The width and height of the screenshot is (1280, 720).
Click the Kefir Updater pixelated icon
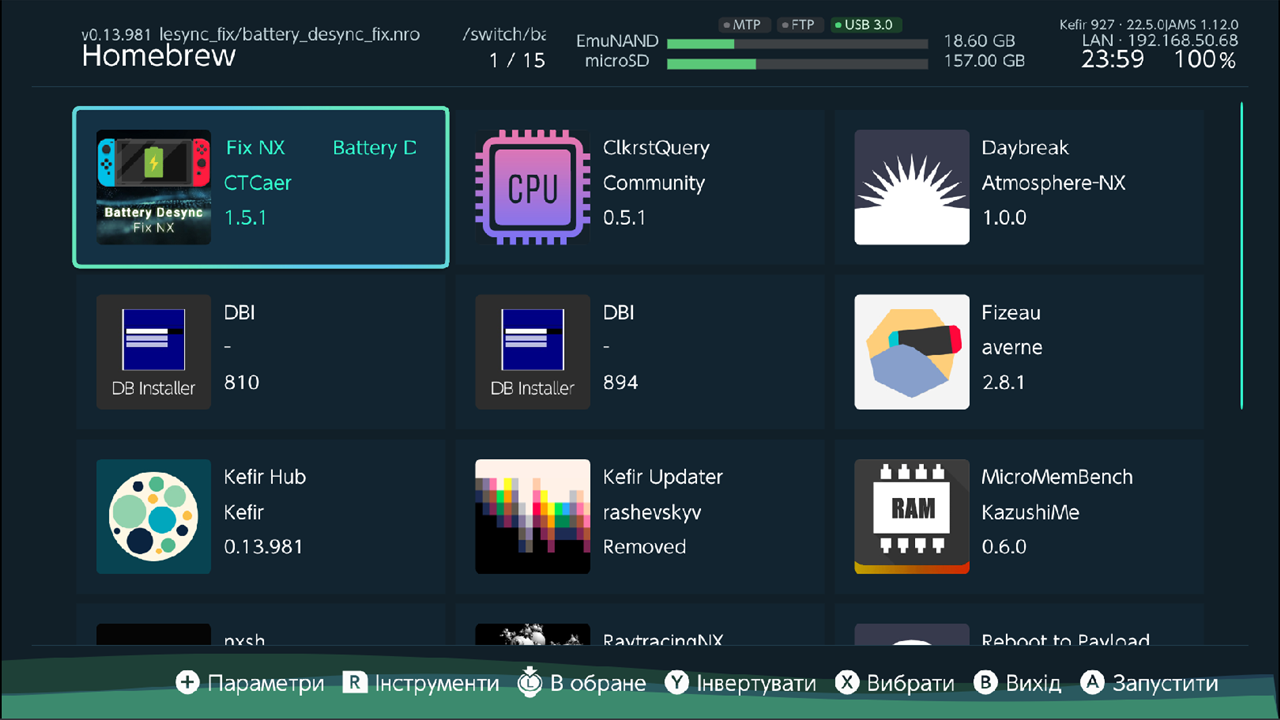(x=532, y=517)
